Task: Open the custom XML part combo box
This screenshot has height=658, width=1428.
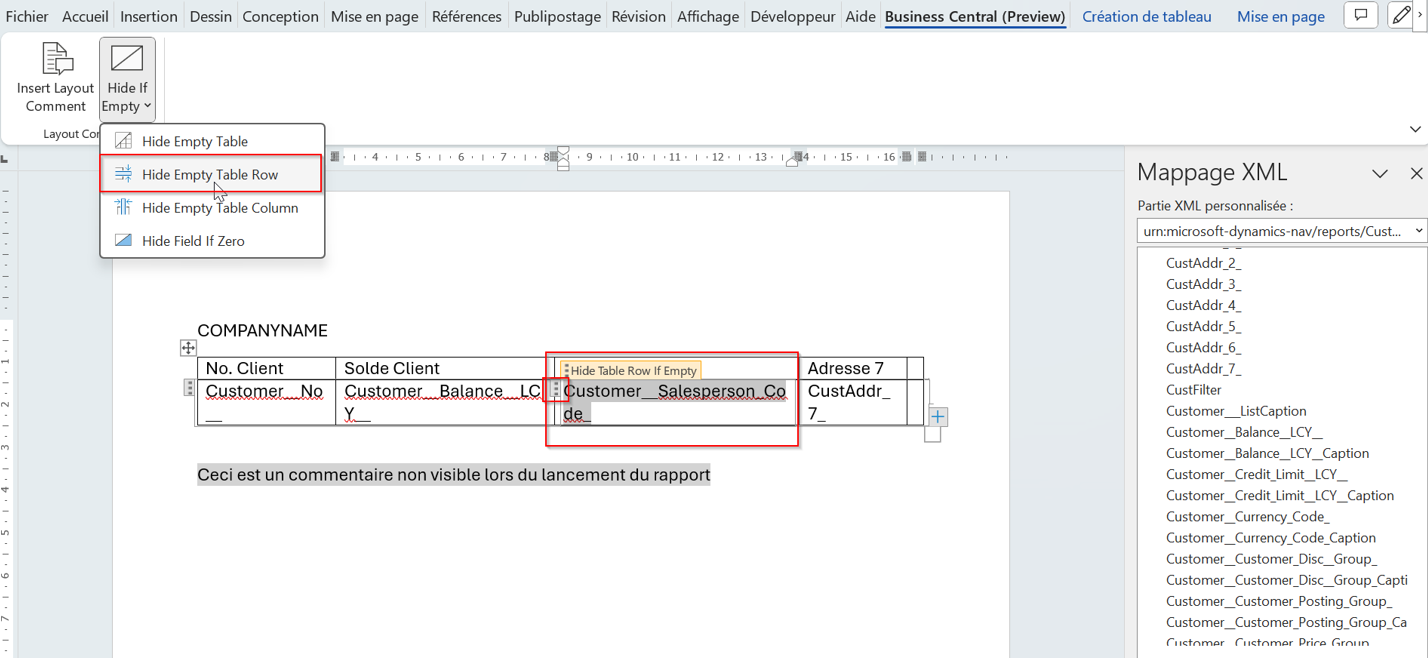Action: pos(1281,231)
